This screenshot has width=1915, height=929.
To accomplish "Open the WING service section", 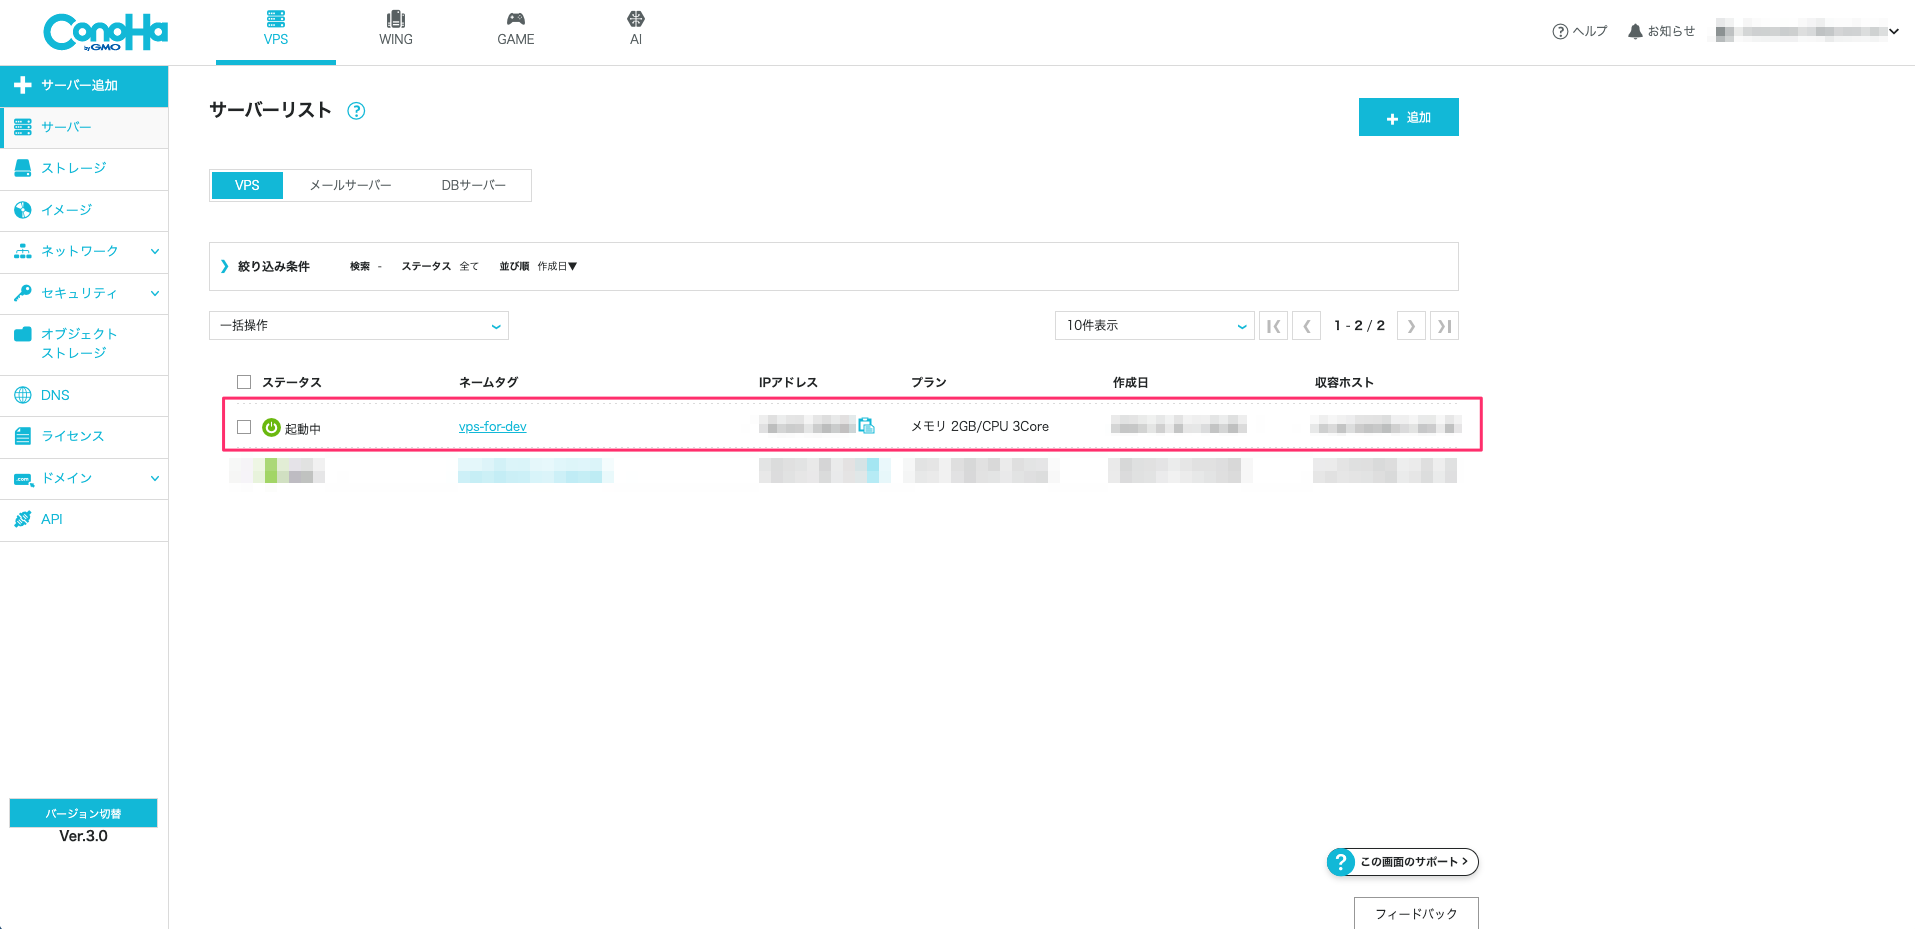I will 396,28.
